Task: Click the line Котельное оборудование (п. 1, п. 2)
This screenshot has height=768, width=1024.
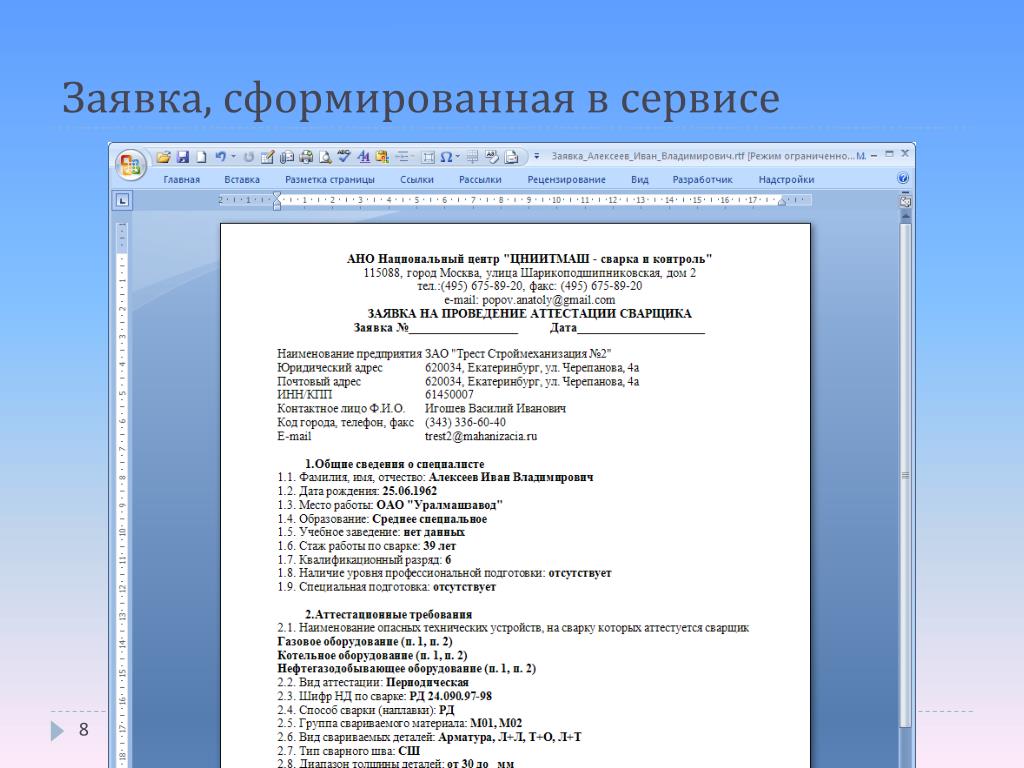Action: [372, 656]
